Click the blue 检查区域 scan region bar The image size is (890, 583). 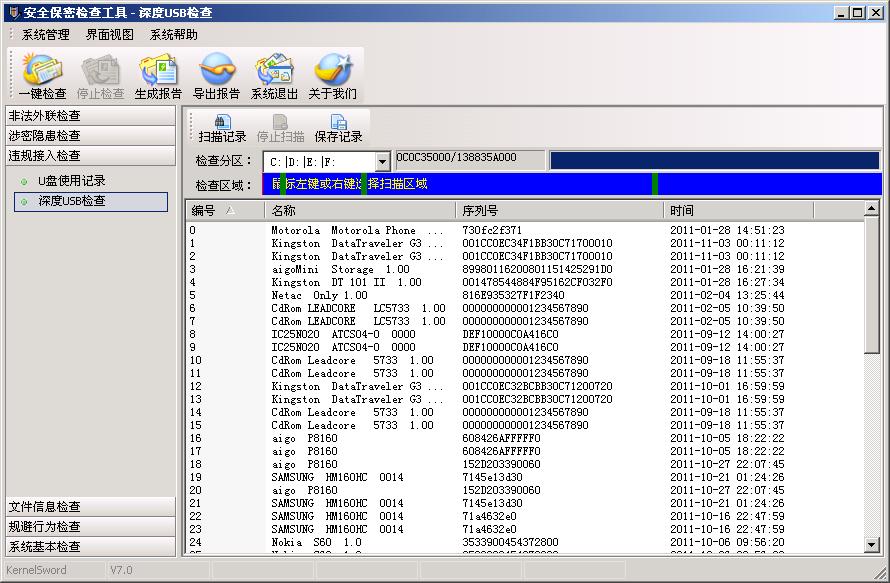[572, 184]
